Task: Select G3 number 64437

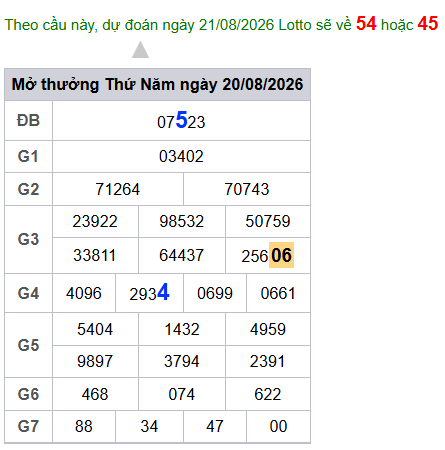Action: click(x=182, y=256)
